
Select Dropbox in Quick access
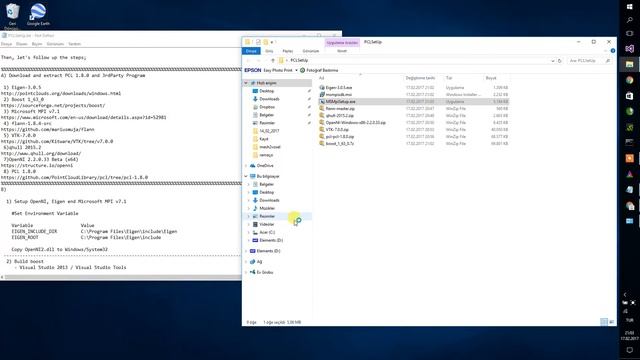267,107
